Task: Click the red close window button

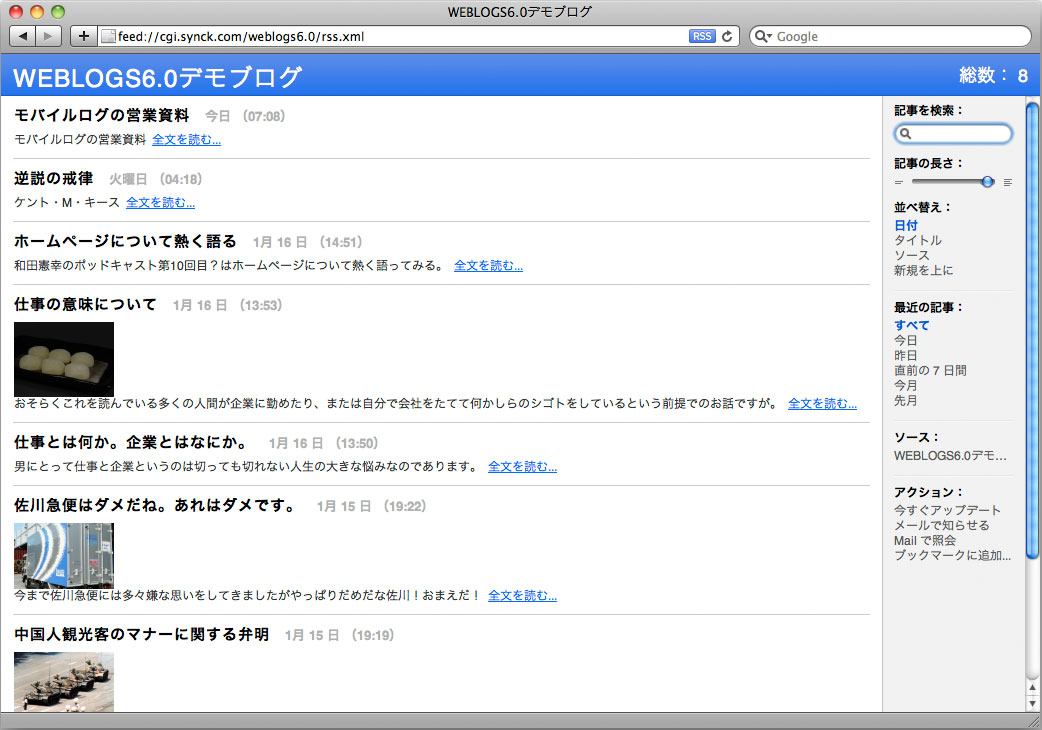Action: pyautogui.click(x=16, y=11)
